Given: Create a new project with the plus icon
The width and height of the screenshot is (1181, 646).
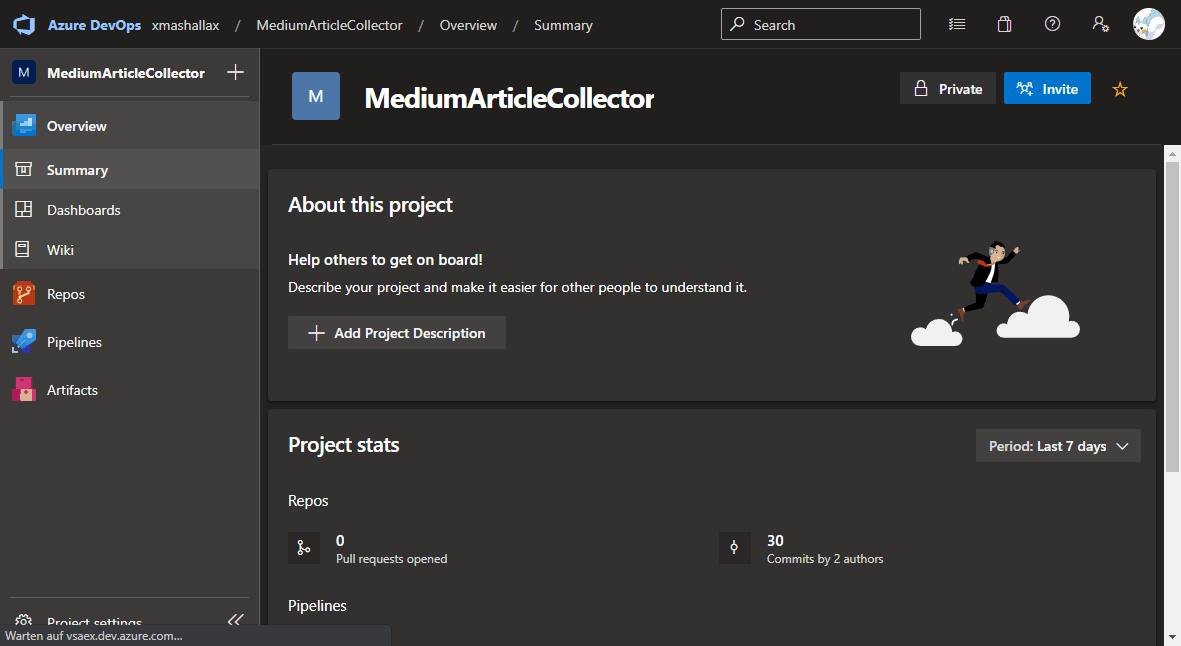Looking at the screenshot, I should coord(235,72).
